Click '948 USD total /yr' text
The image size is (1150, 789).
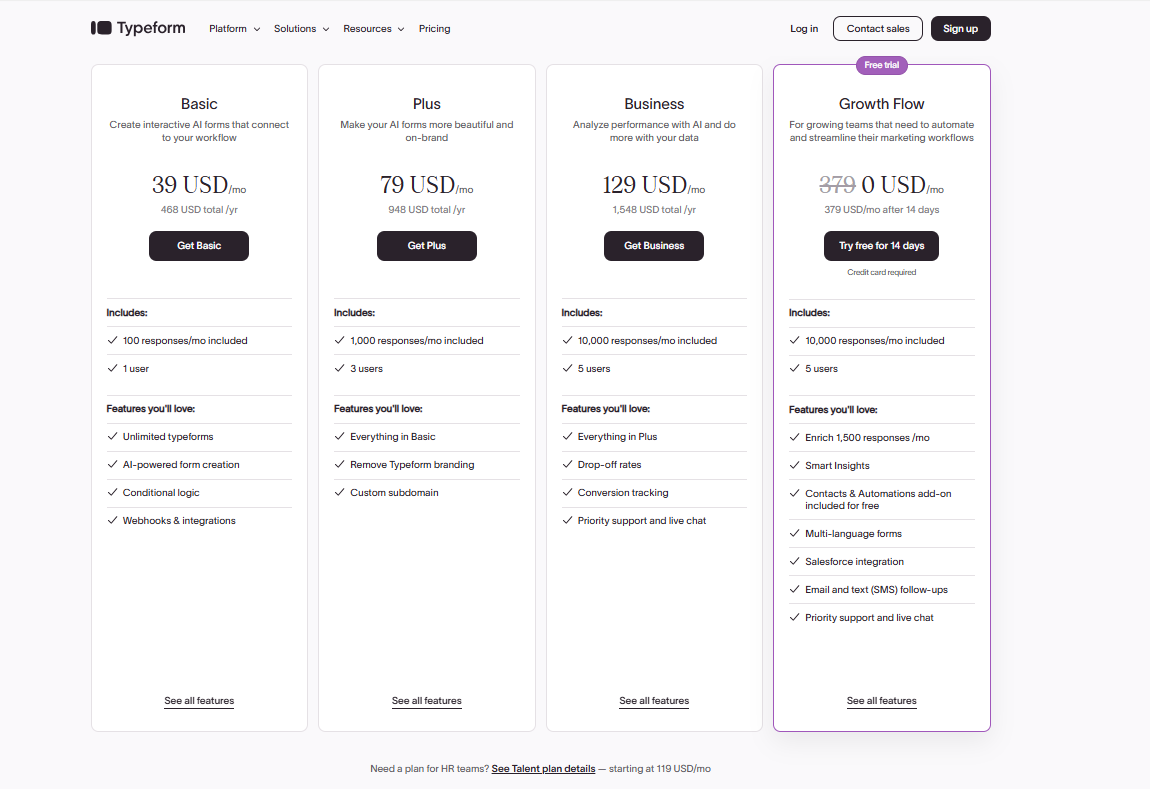click(427, 210)
